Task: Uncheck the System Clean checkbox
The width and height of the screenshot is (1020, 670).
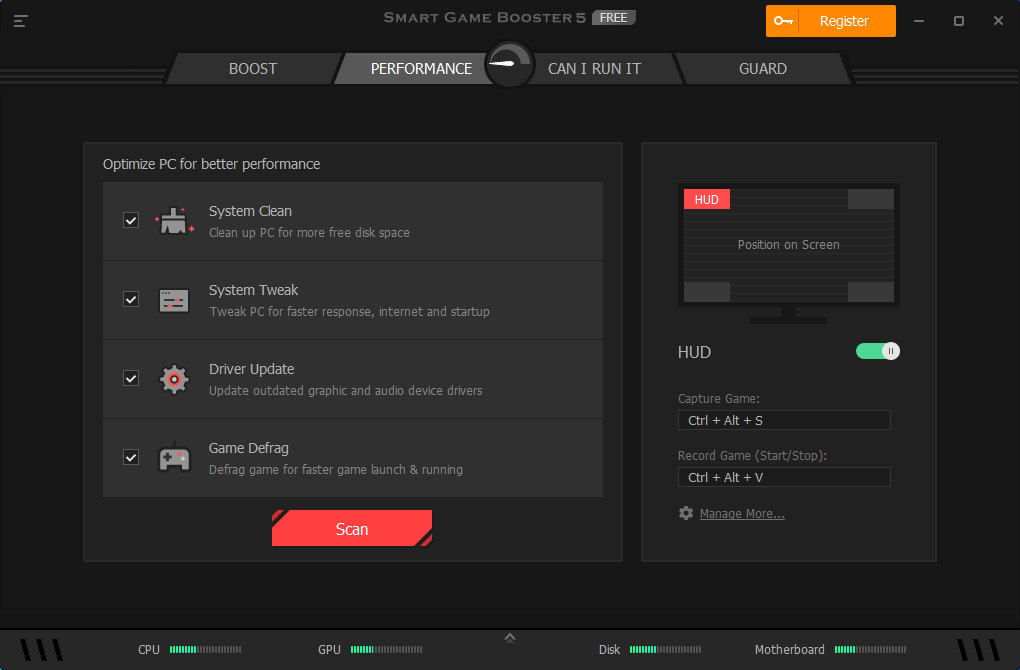Action: pyautogui.click(x=130, y=220)
